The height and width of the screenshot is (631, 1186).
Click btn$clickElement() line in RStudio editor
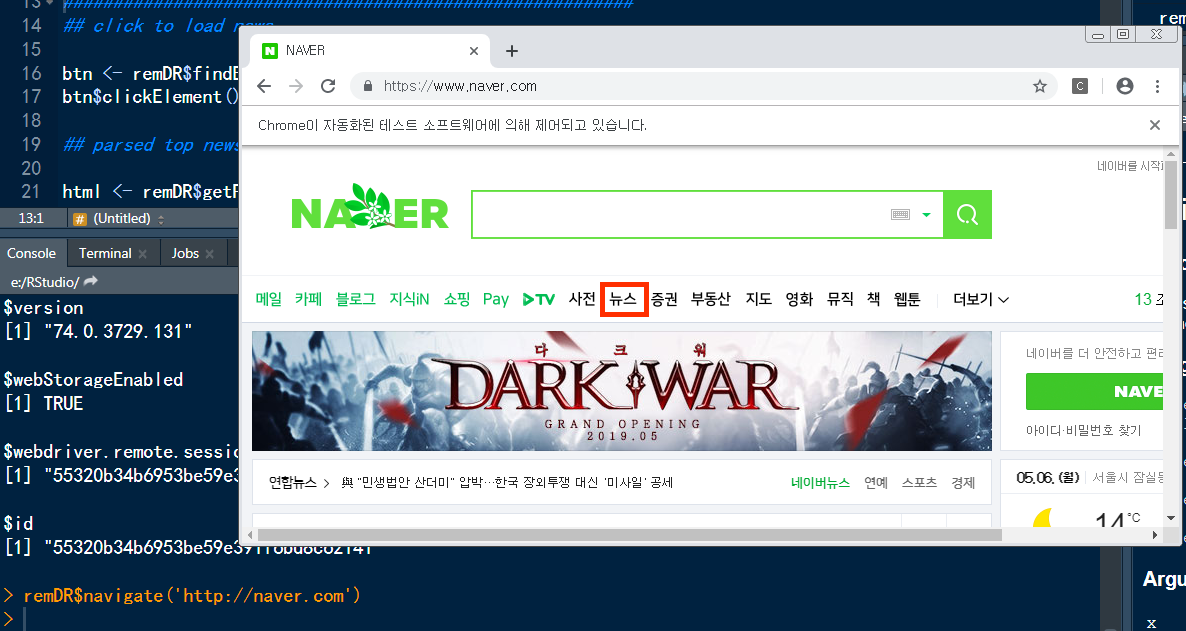[151, 97]
